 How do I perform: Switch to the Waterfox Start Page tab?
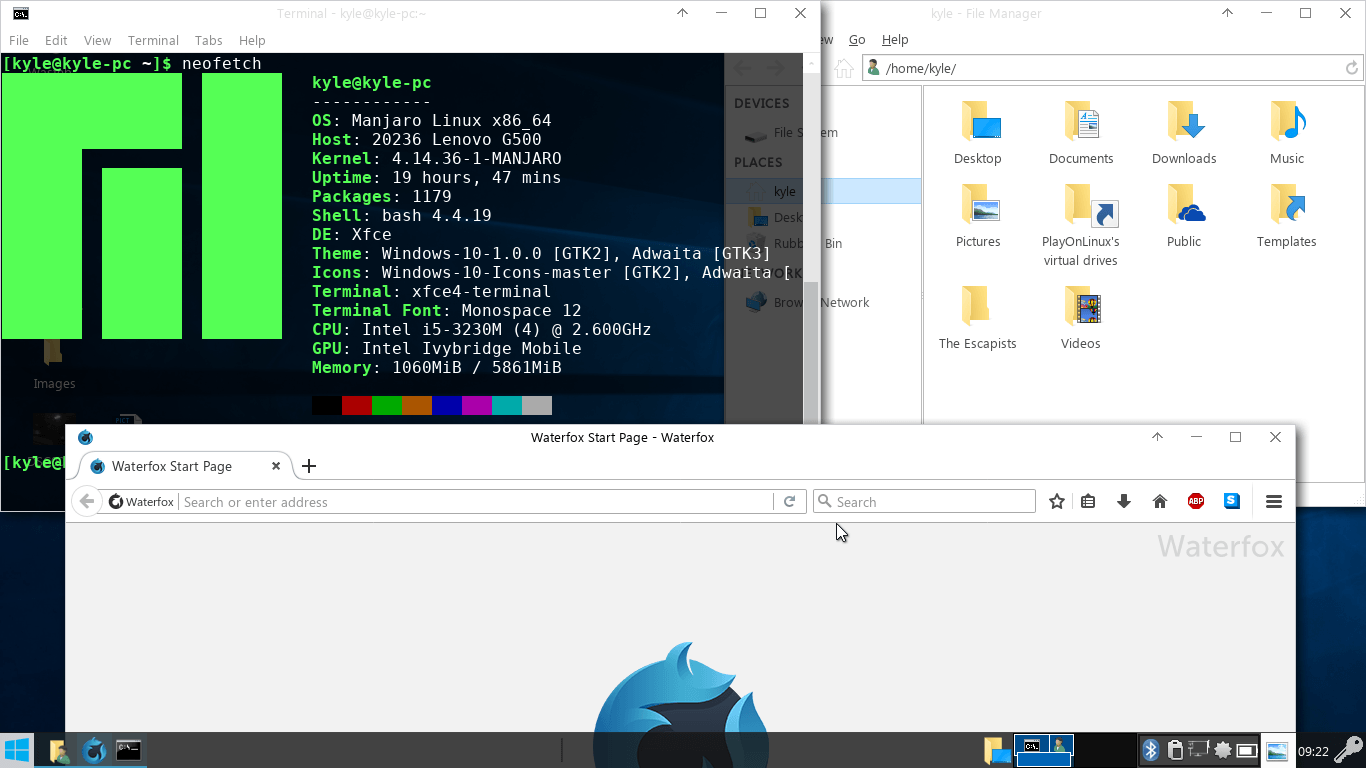tap(171, 466)
